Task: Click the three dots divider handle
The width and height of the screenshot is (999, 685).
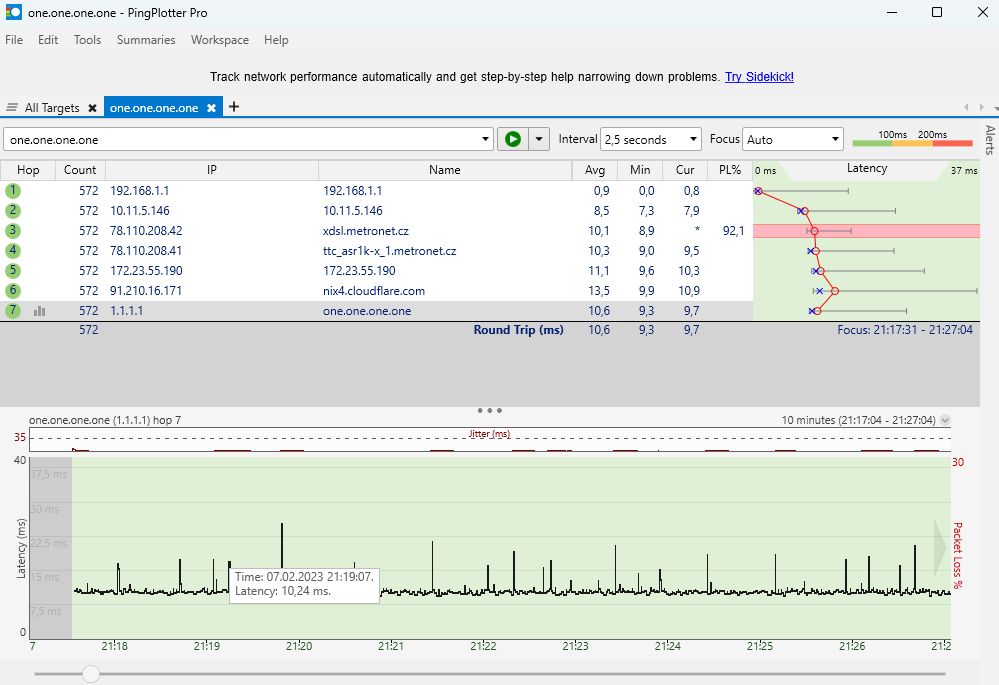Action: click(489, 410)
